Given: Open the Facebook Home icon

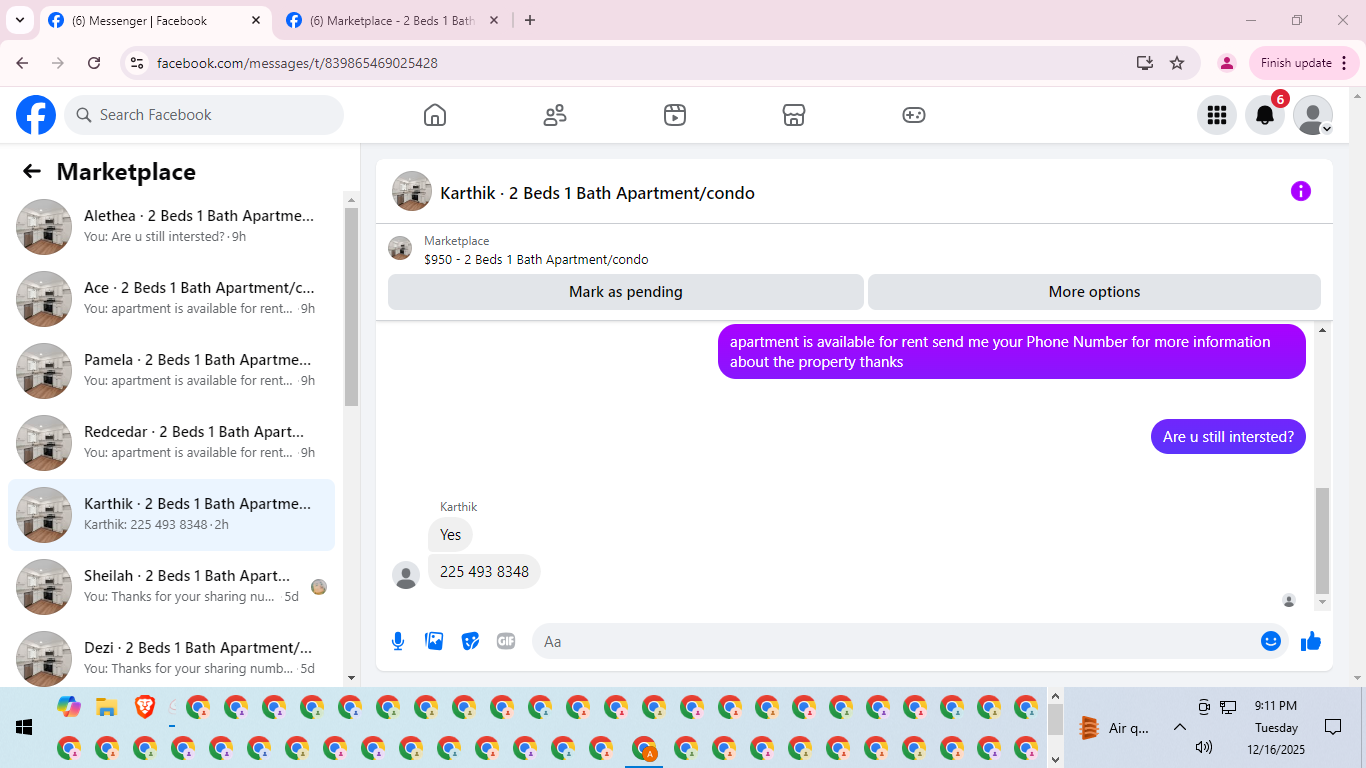Looking at the screenshot, I should coord(435,115).
